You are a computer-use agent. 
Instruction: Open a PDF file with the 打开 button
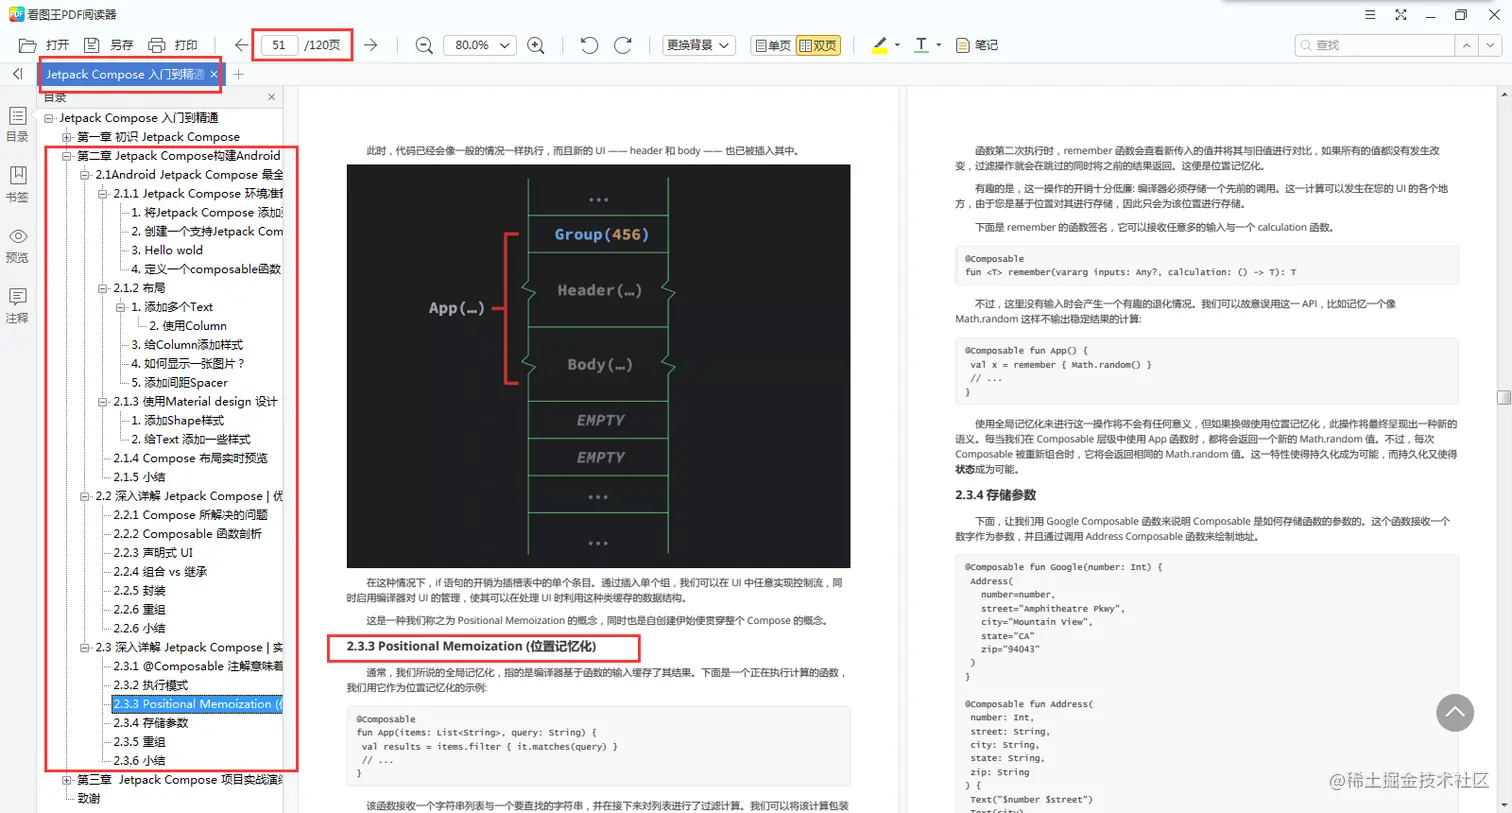[44, 45]
